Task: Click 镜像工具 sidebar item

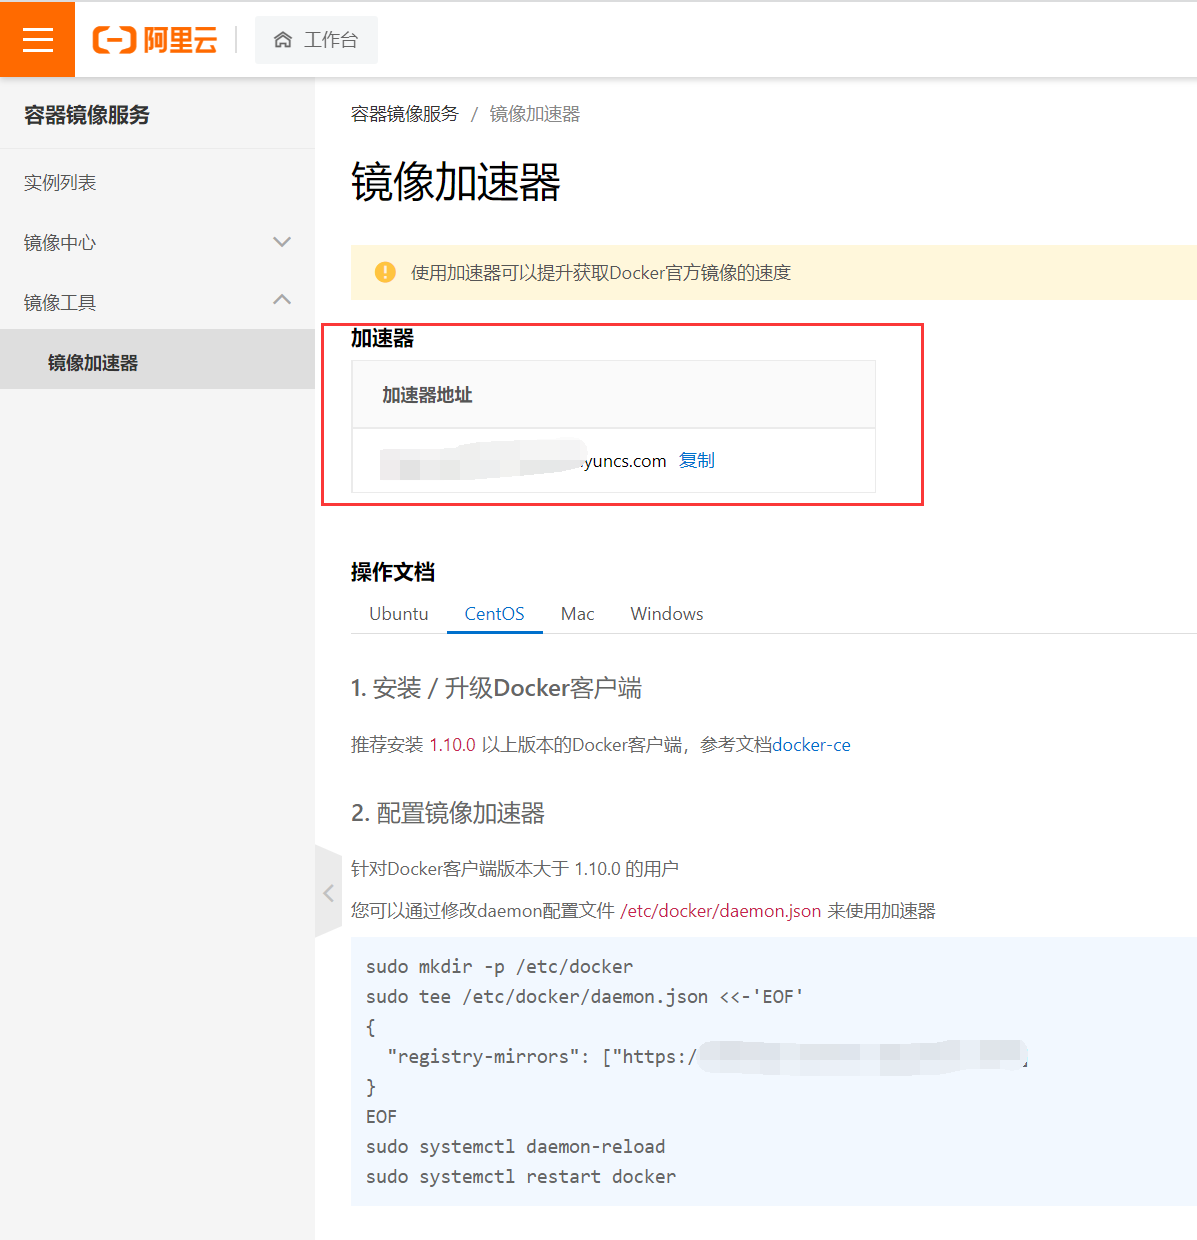Action: point(60,303)
